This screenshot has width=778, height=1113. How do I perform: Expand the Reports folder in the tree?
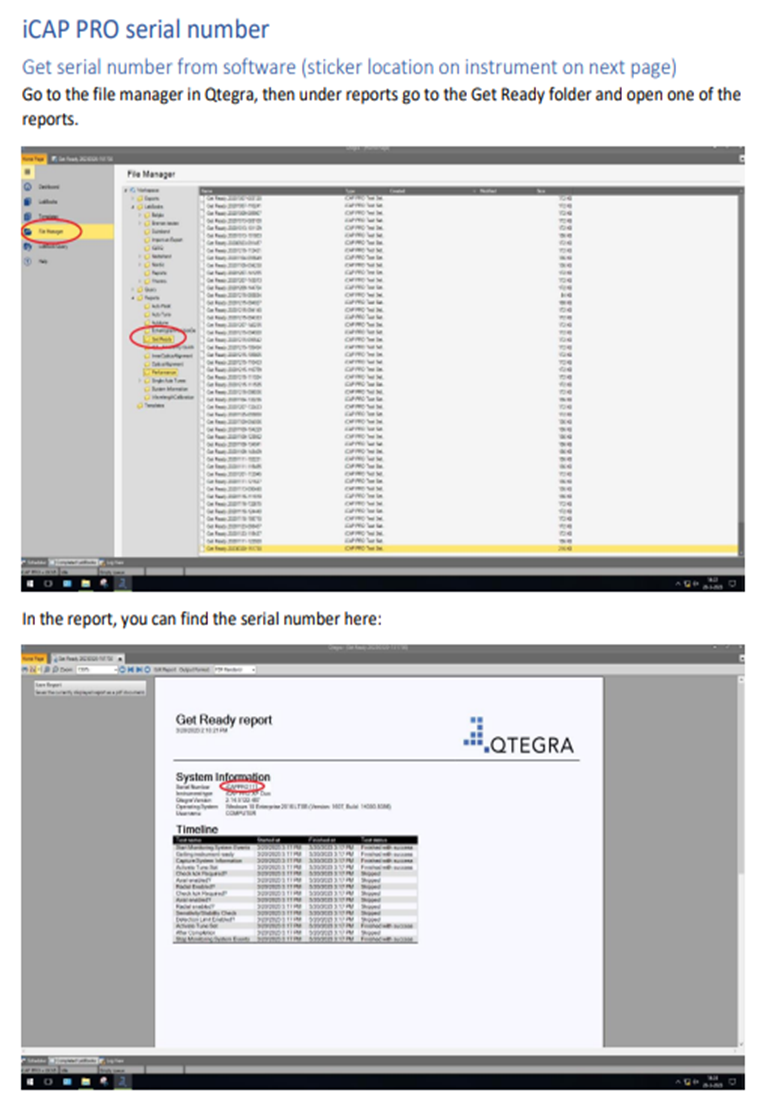point(131,297)
